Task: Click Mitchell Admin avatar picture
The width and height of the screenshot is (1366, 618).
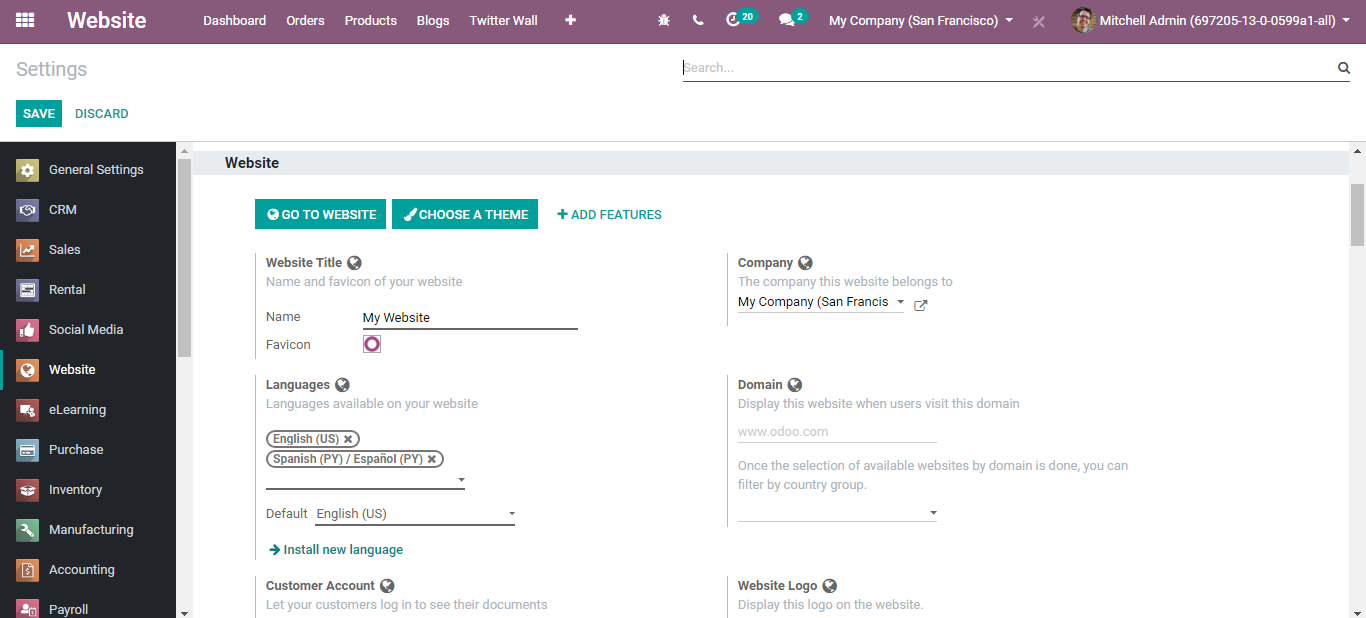Action: coord(1083,20)
